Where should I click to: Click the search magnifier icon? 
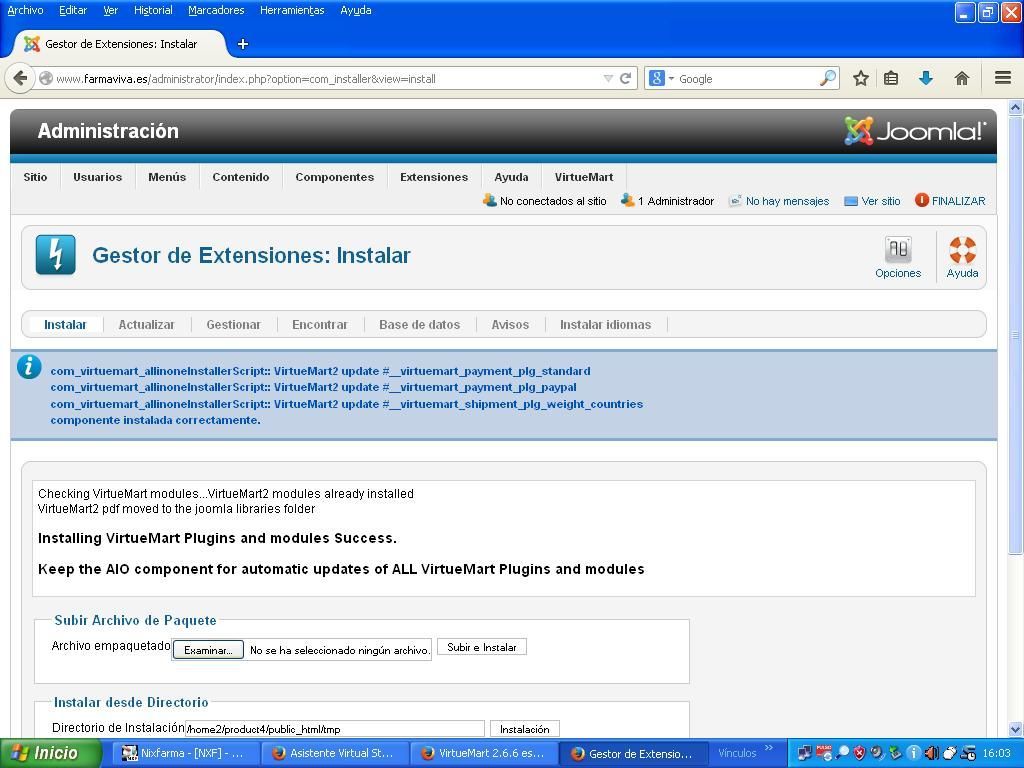827,78
